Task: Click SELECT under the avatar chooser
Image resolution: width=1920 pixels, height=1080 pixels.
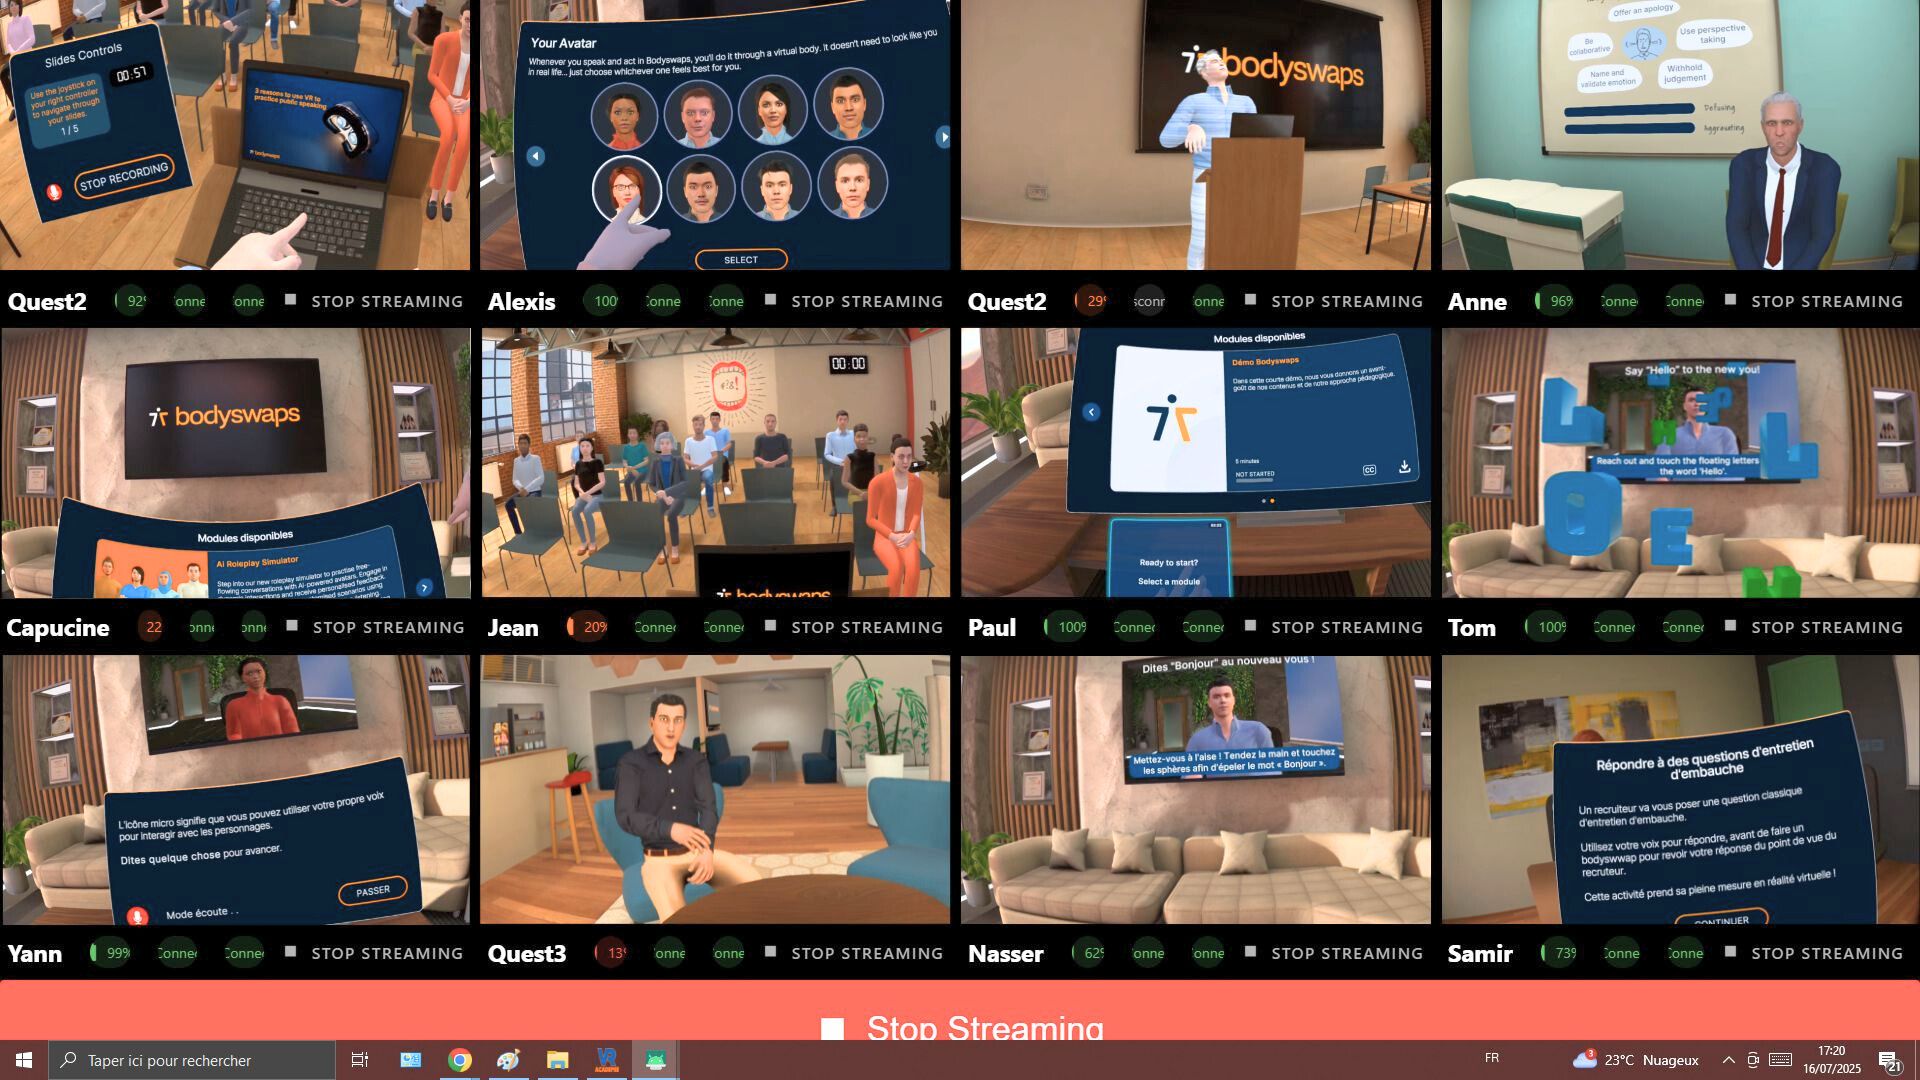Action: click(x=741, y=259)
